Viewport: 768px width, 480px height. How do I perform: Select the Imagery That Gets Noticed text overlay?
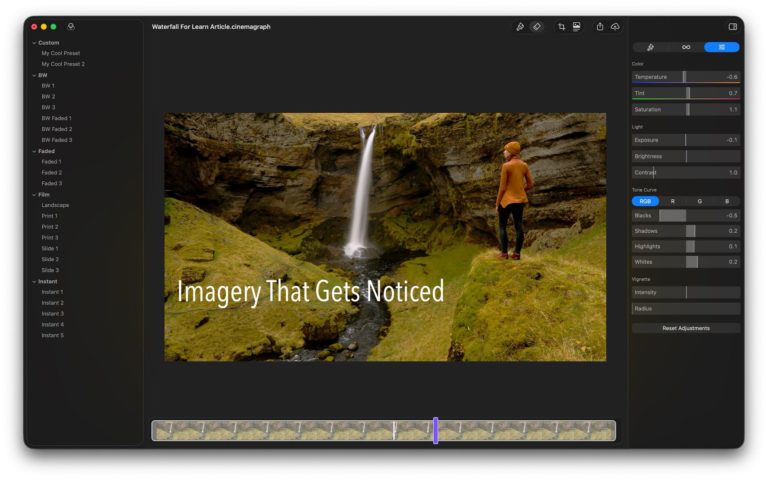[x=311, y=291]
